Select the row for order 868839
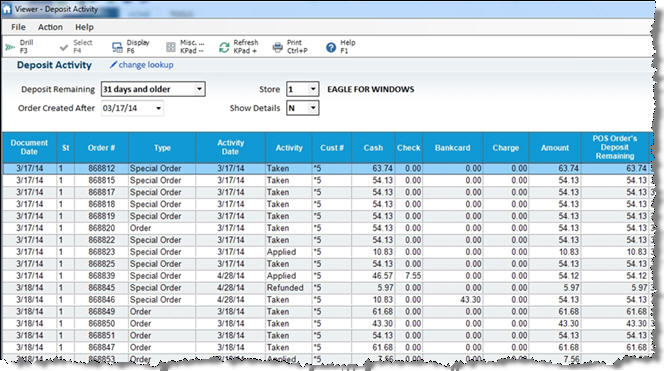Viewport: 664px width, 371px height. point(327,276)
